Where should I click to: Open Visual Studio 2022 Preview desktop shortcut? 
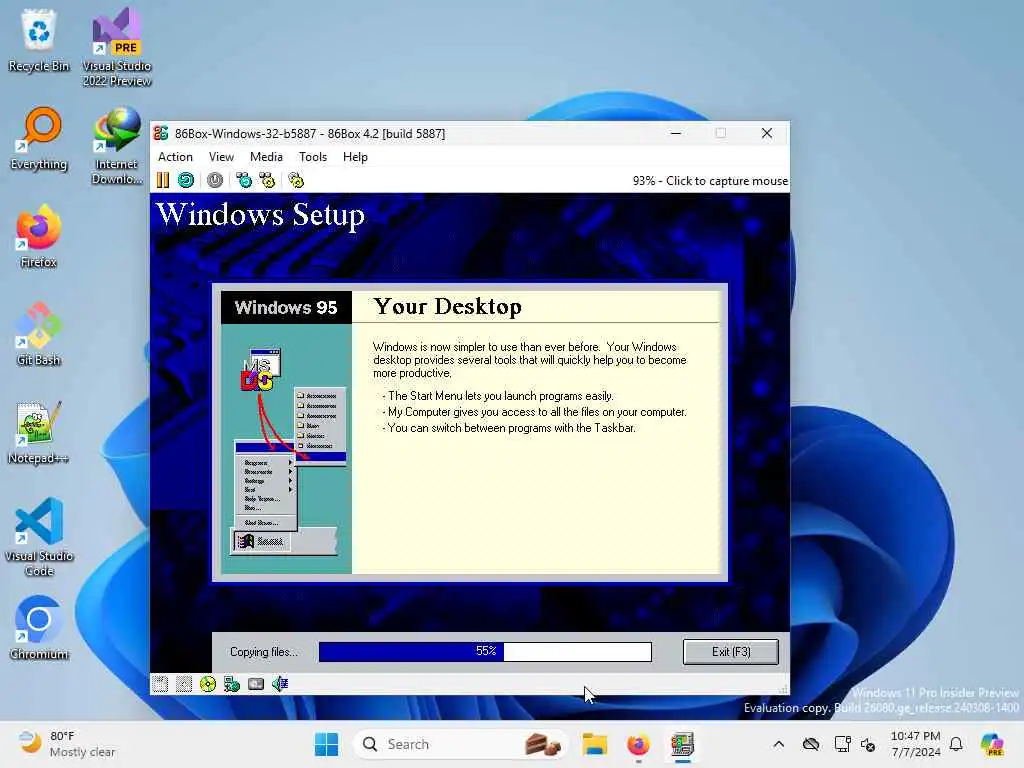pos(117,48)
